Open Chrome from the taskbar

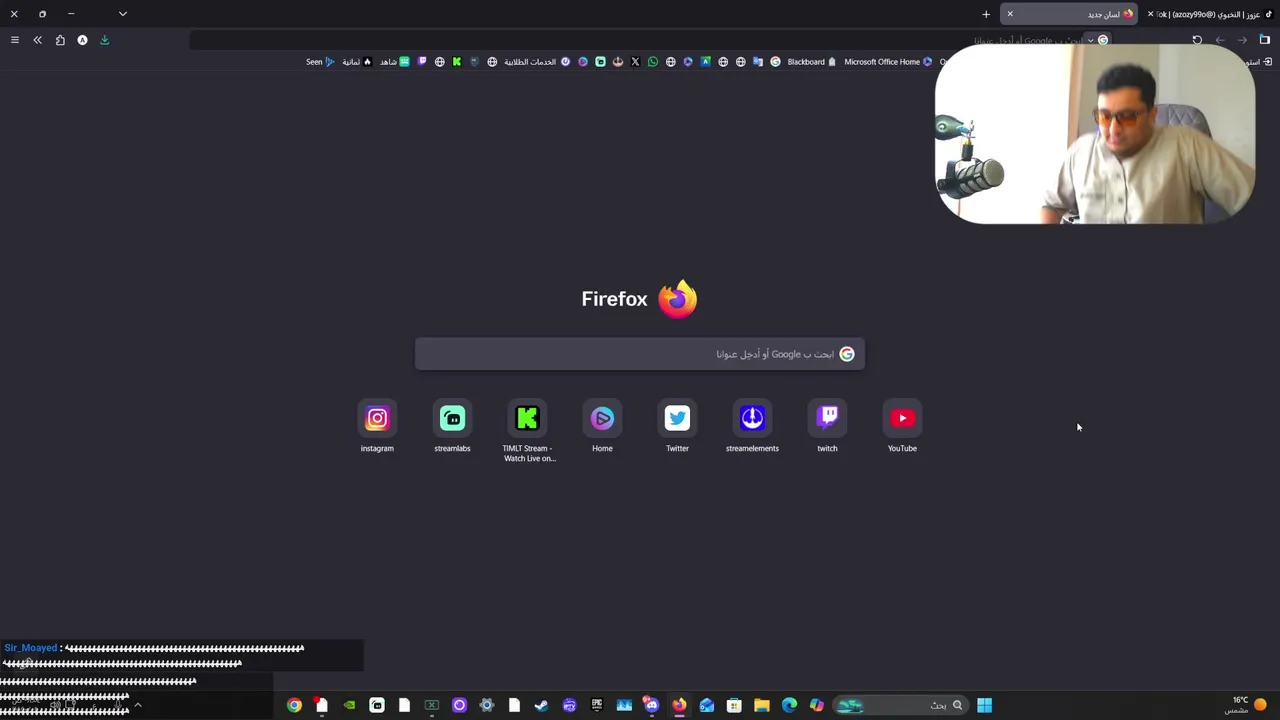(x=294, y=705)
